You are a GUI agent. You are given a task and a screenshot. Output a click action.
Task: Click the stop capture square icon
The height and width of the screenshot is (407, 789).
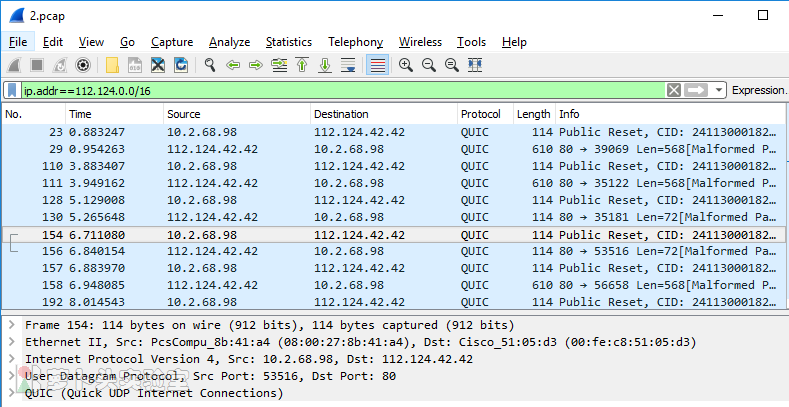(x=37, y=65)
